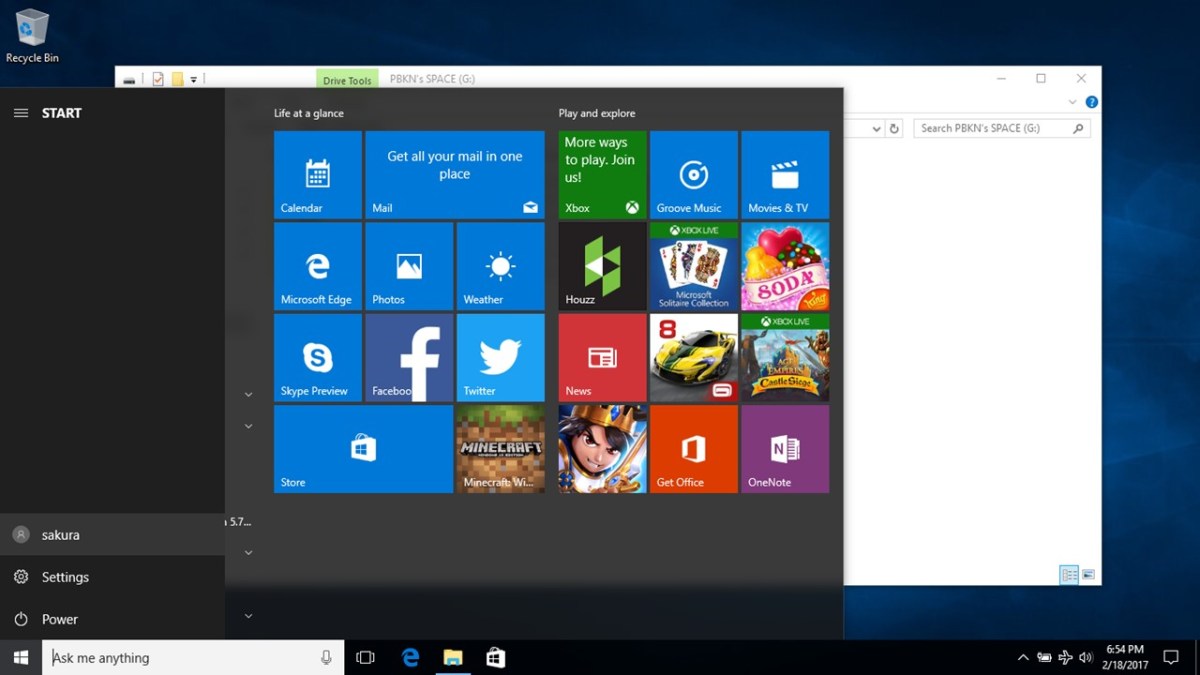Show hidden system tray icons
The image size is (1200, 675).
pos(1022,657)
